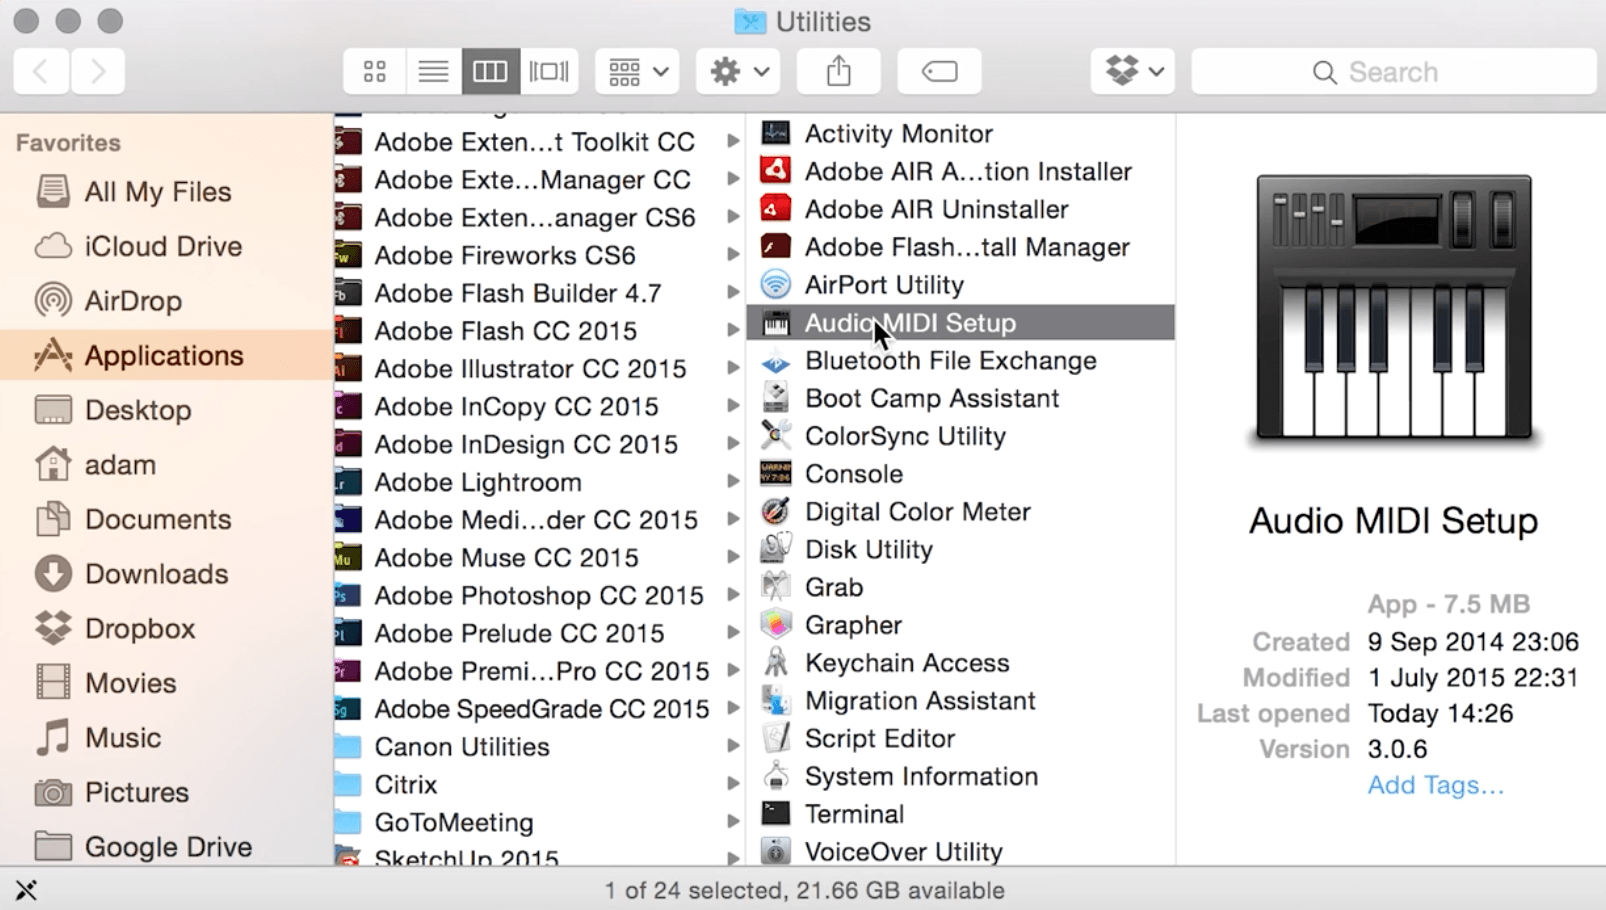1606x910 pixels.
Task: Click the Pictures sidebar icon
Action: (53, 792)
